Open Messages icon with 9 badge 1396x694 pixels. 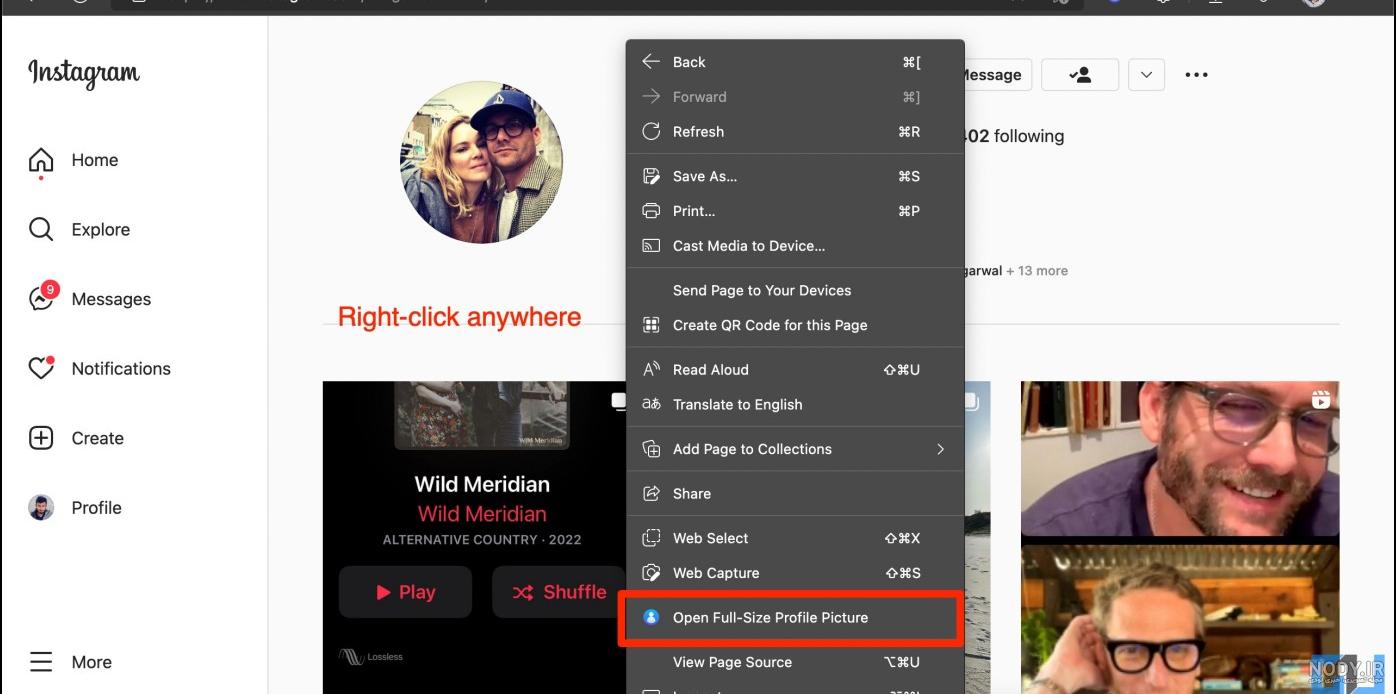pyautogui.click(x=42, y=298)
